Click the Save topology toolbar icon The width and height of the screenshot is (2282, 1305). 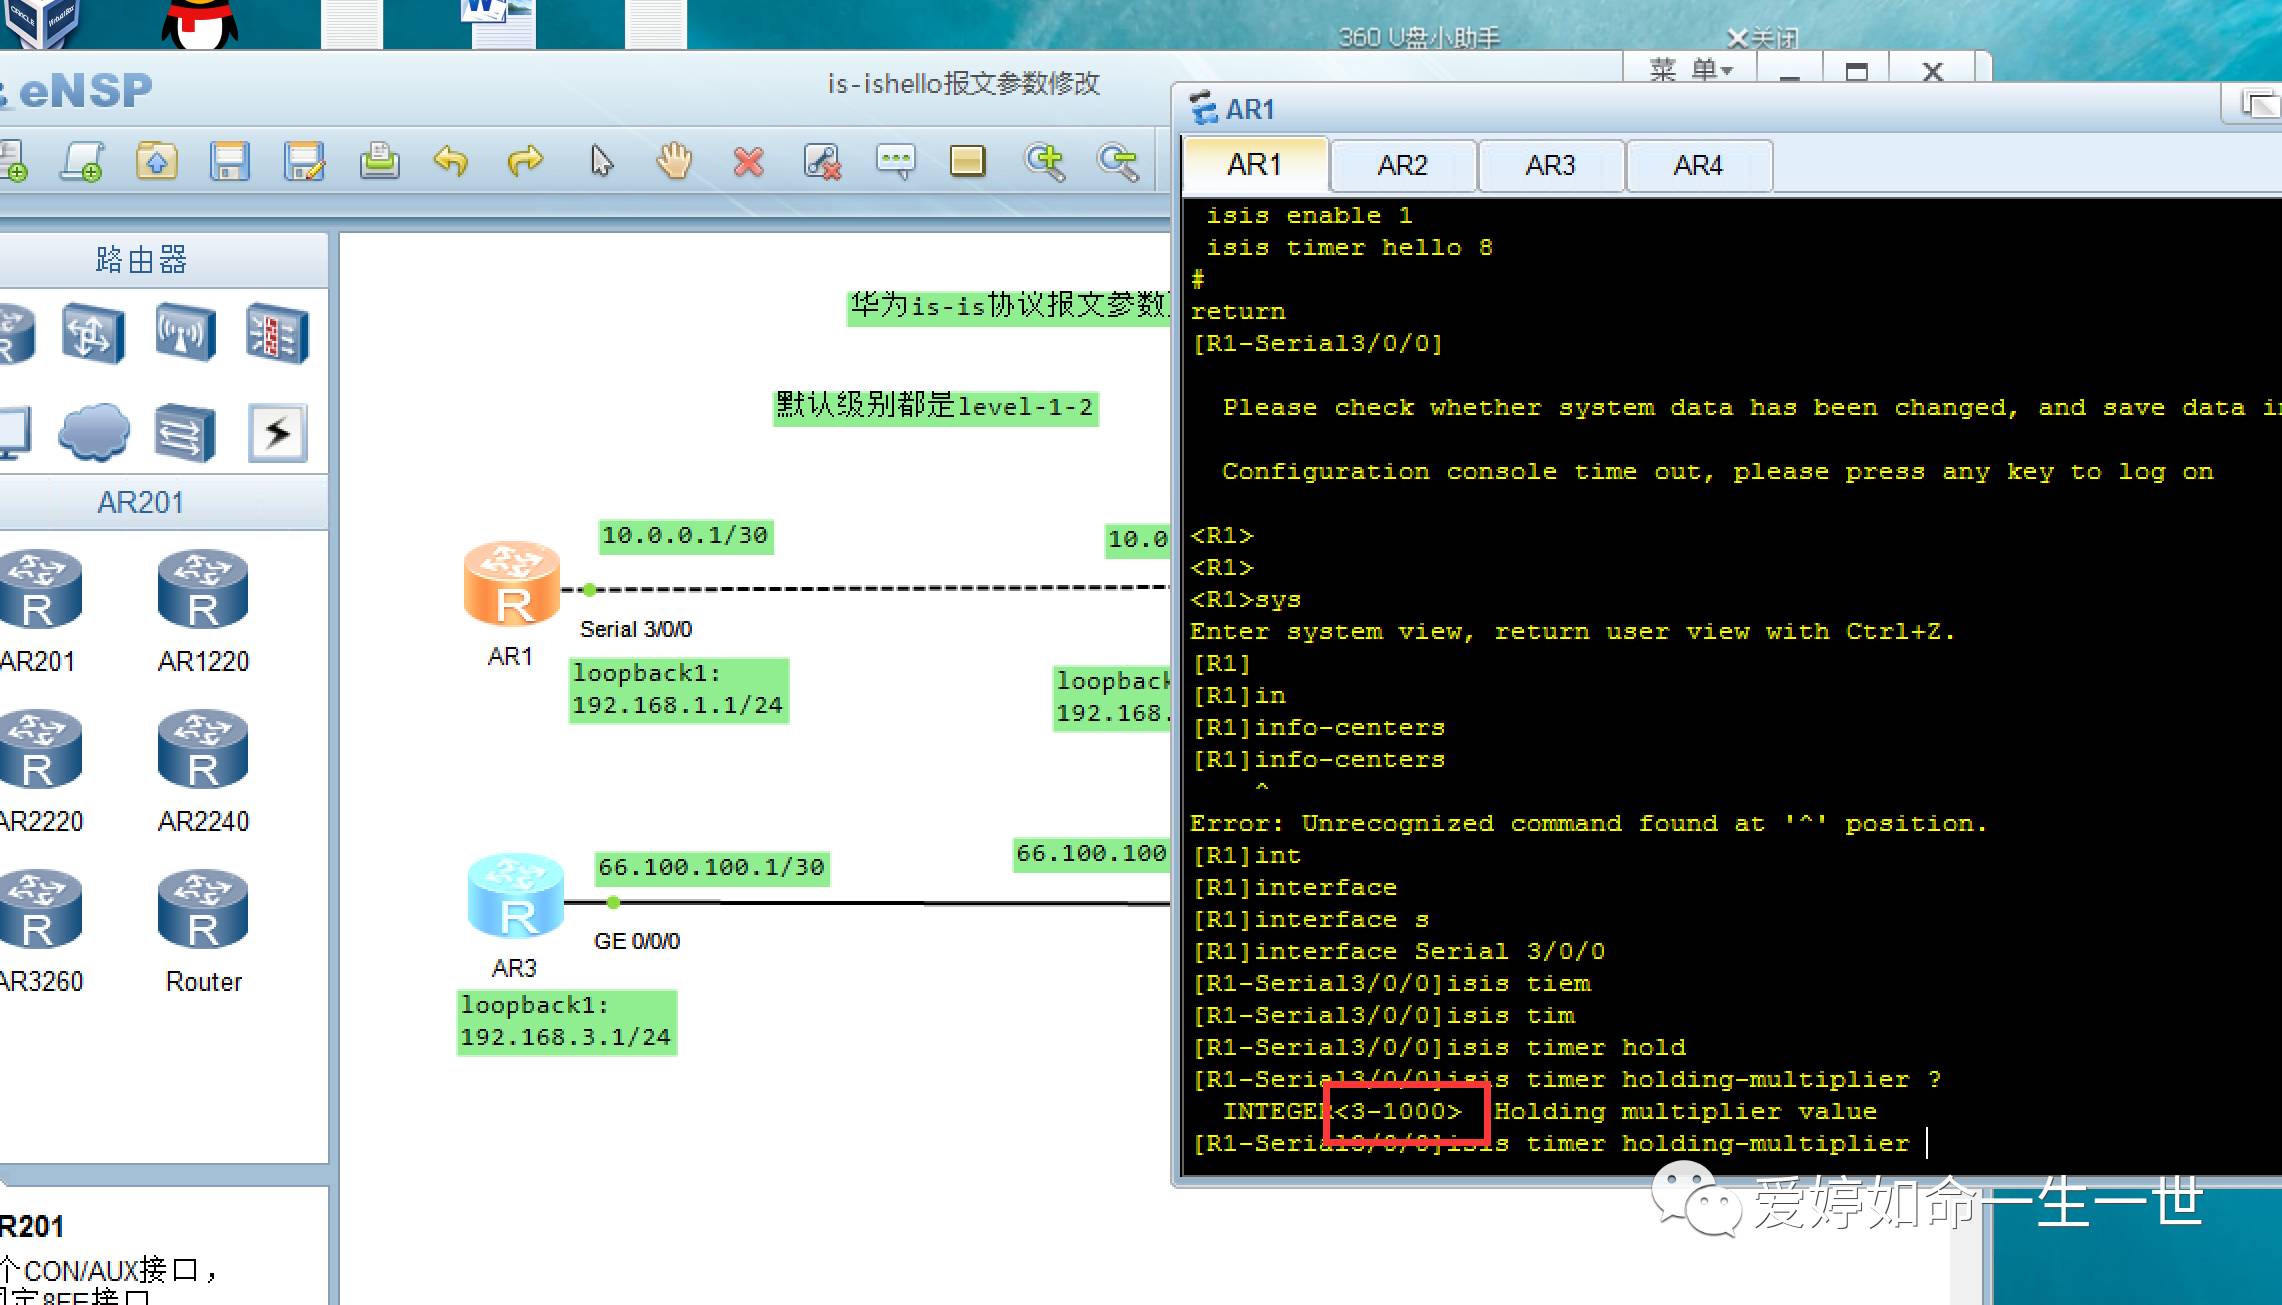pos(229,161)
